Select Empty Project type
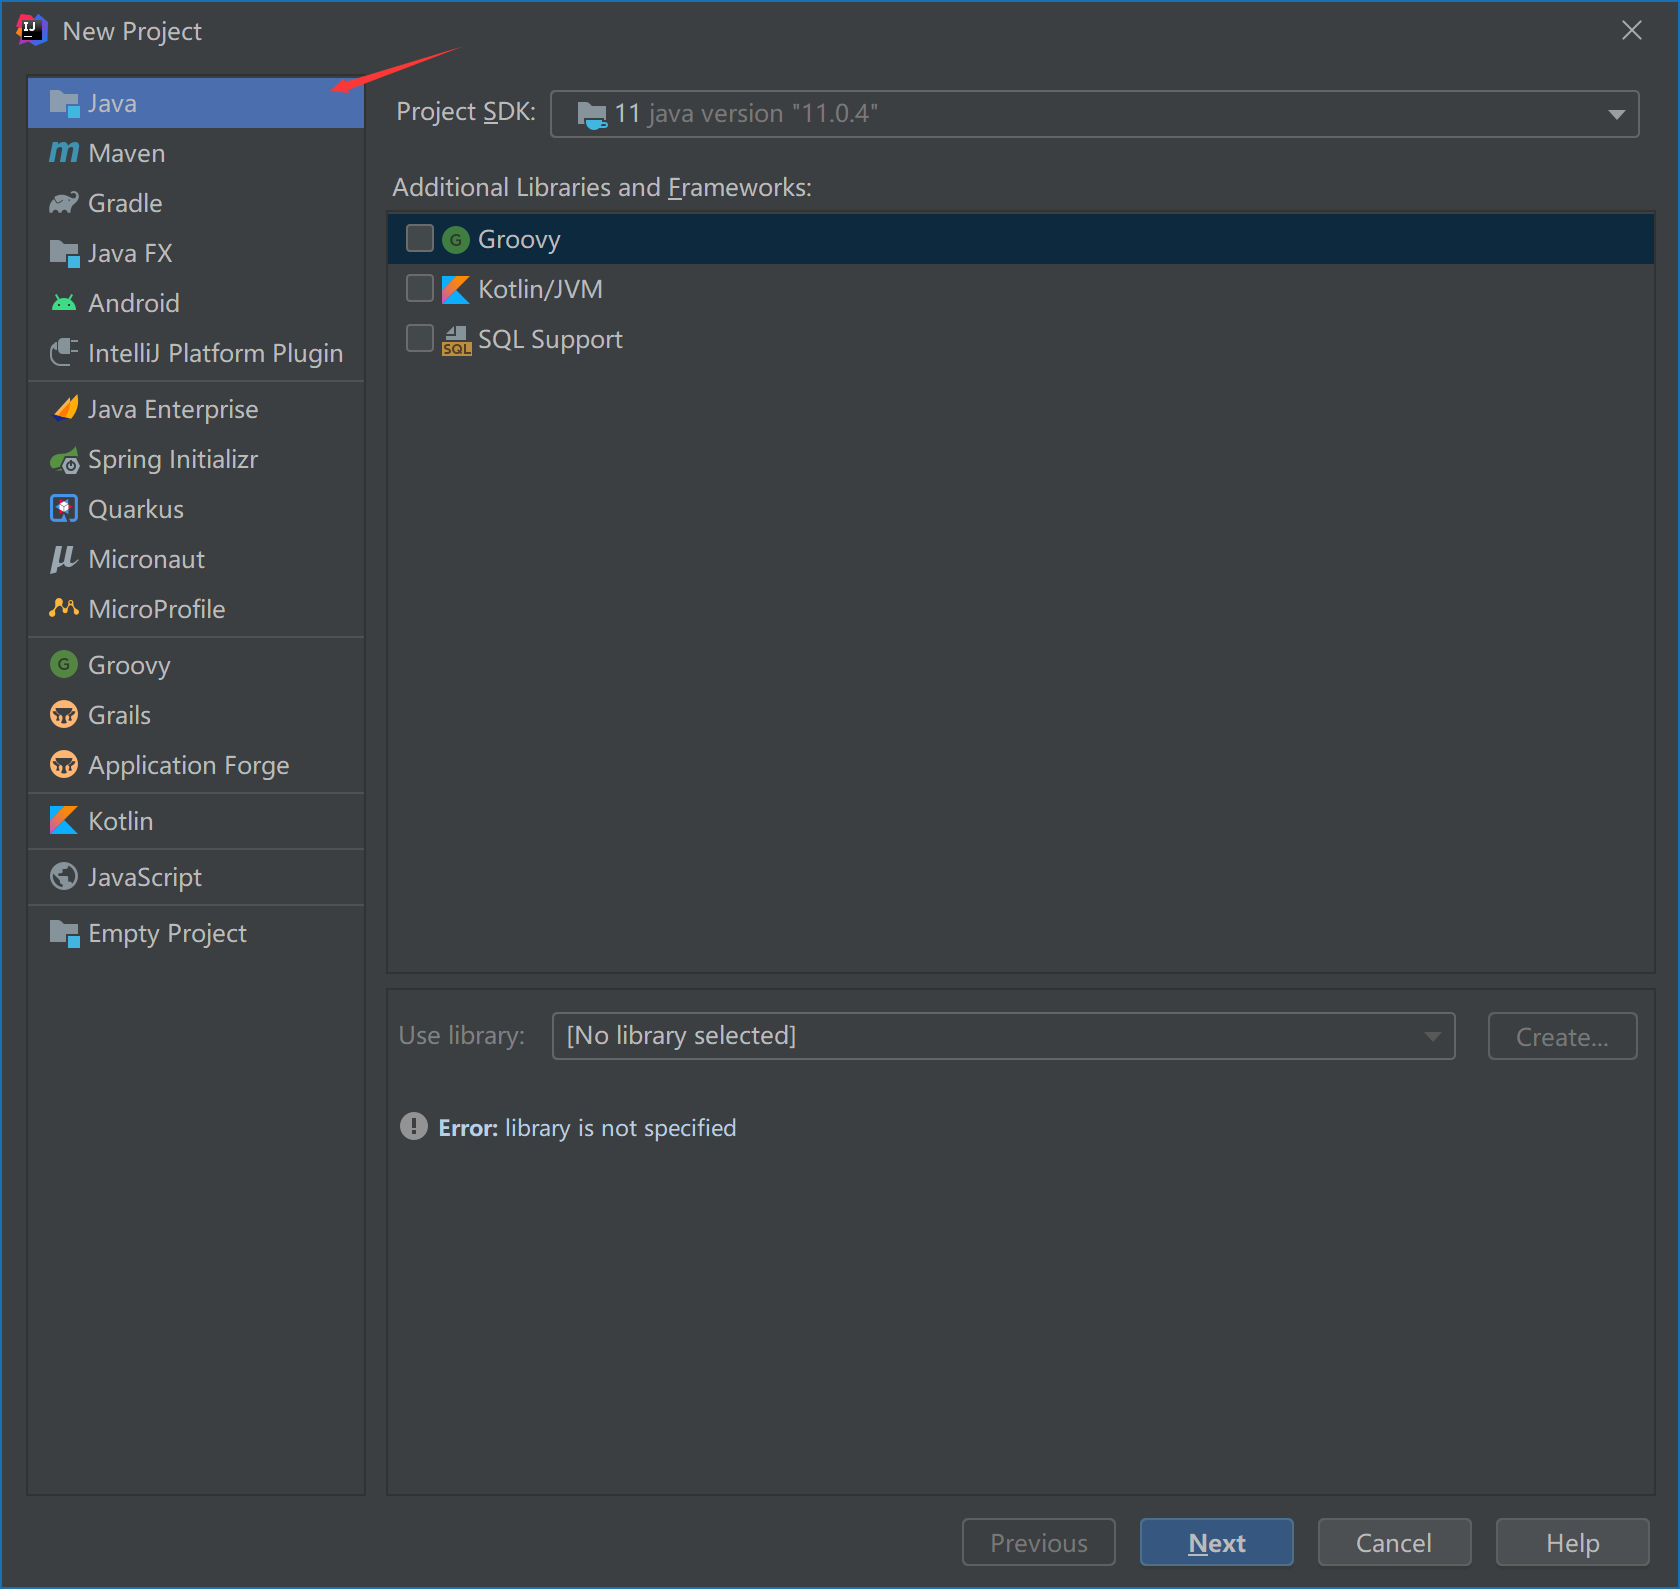1680x1589 pixels. [196, 933]
